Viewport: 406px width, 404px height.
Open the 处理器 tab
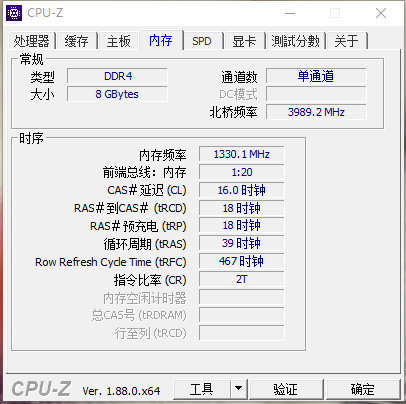(x=32, y=41)
